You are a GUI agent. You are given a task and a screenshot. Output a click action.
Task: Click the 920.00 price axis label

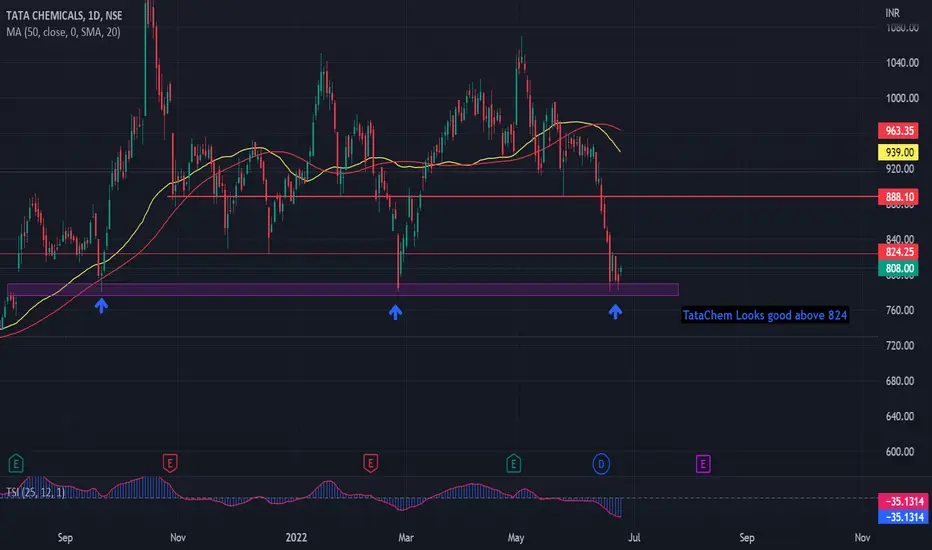[902, 169]
